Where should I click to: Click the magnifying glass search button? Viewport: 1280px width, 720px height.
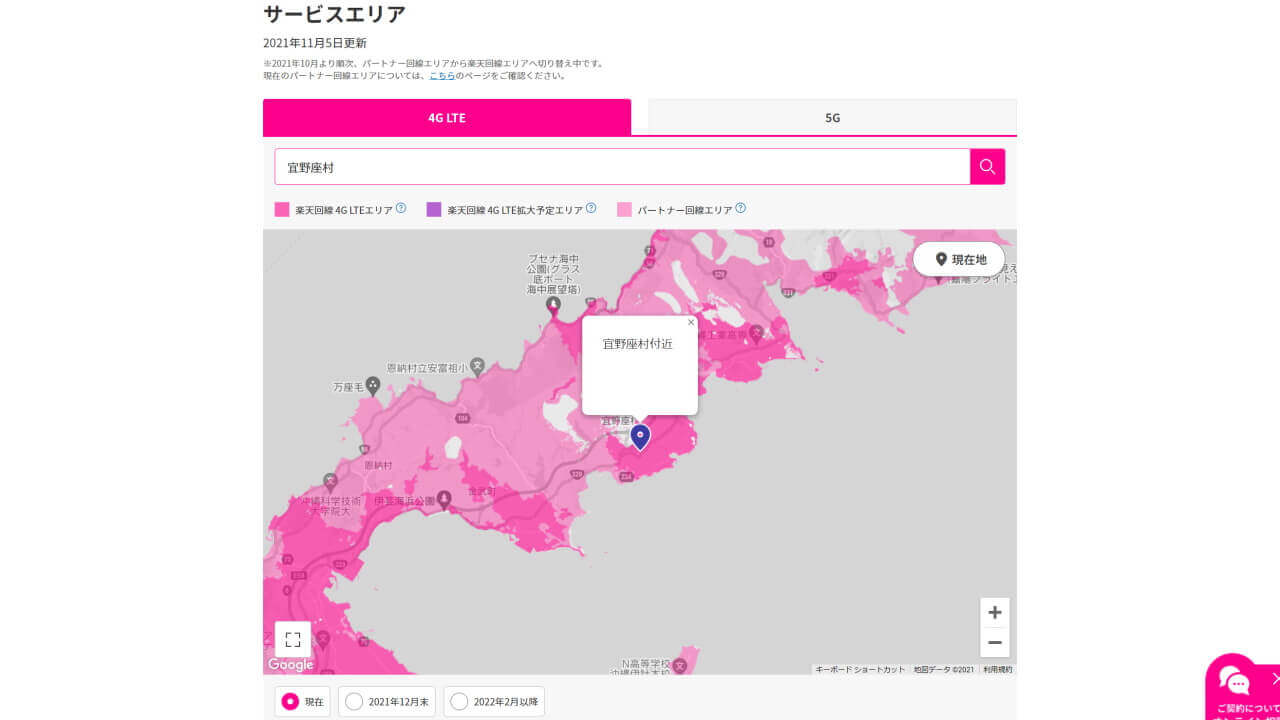[x=987, y=167]
